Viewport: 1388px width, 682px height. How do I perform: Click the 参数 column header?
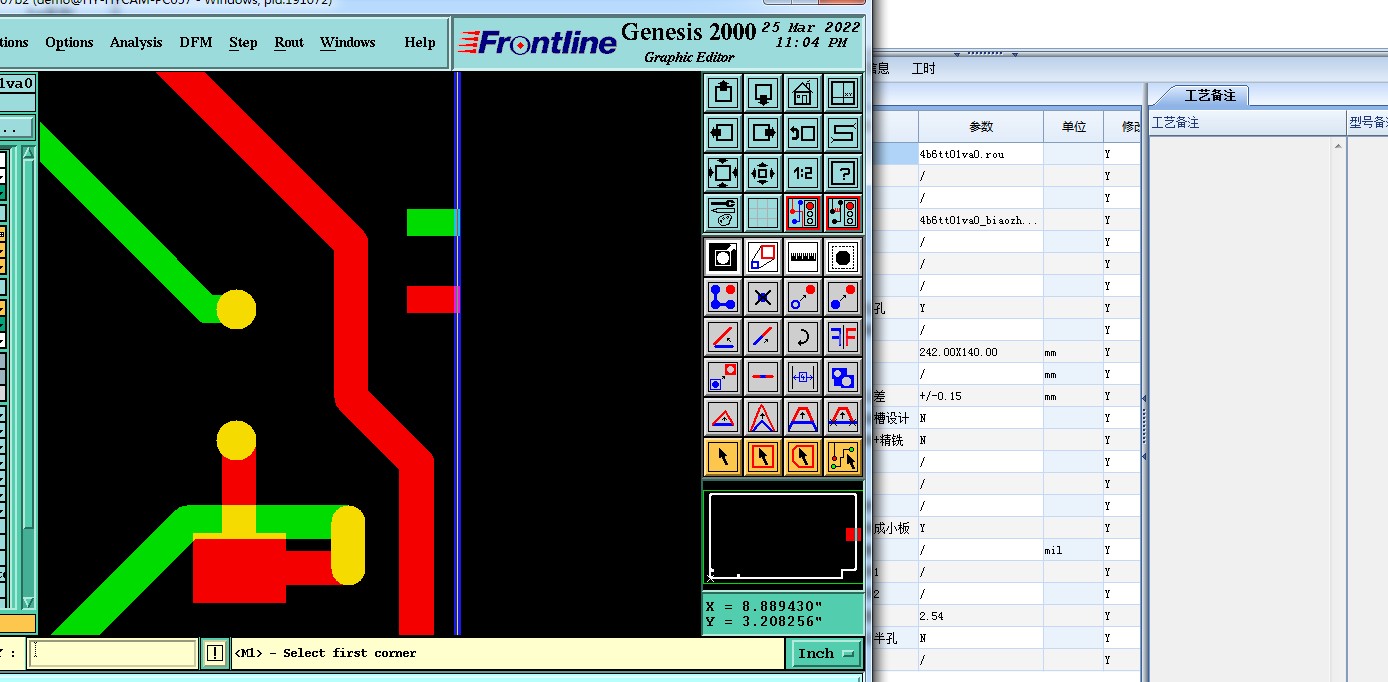tap(981, 127)
